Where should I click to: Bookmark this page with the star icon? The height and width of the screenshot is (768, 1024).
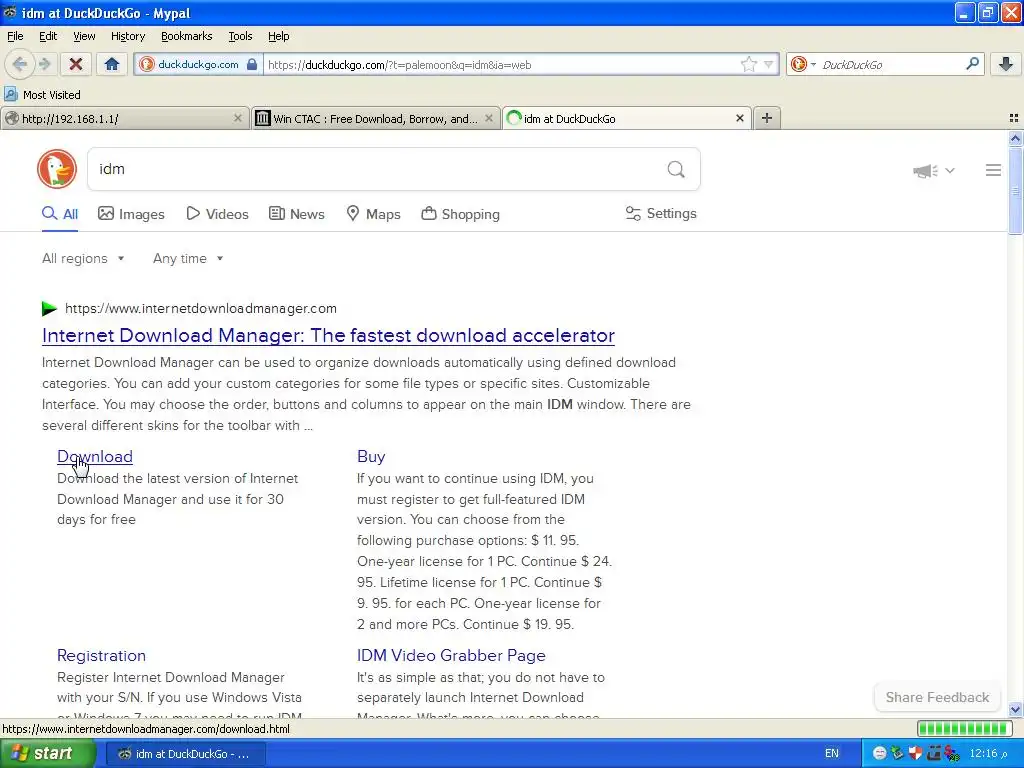tap(748, 64)
